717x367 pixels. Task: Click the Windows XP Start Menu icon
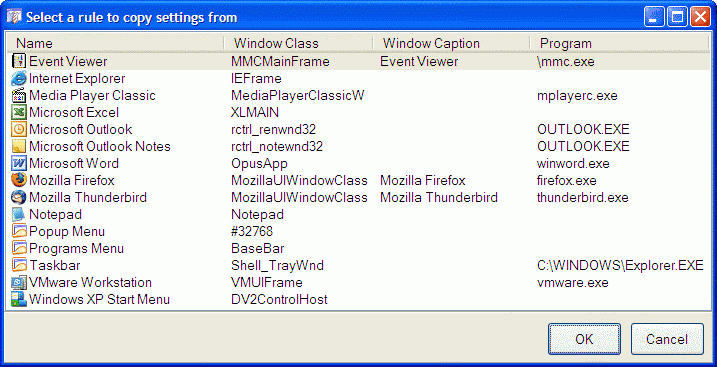point(19,299)
